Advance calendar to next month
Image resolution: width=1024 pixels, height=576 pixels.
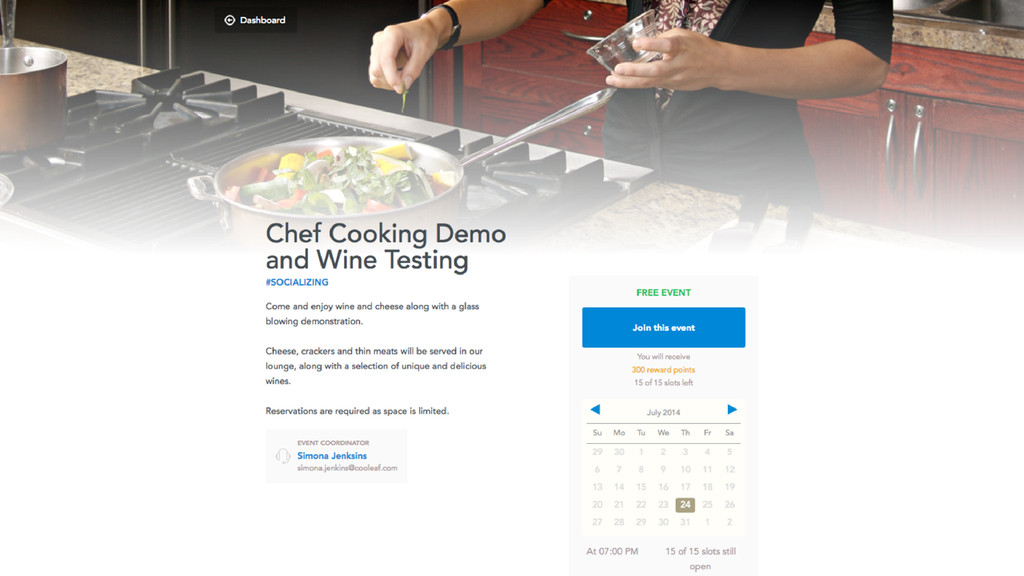pos(732,409)
